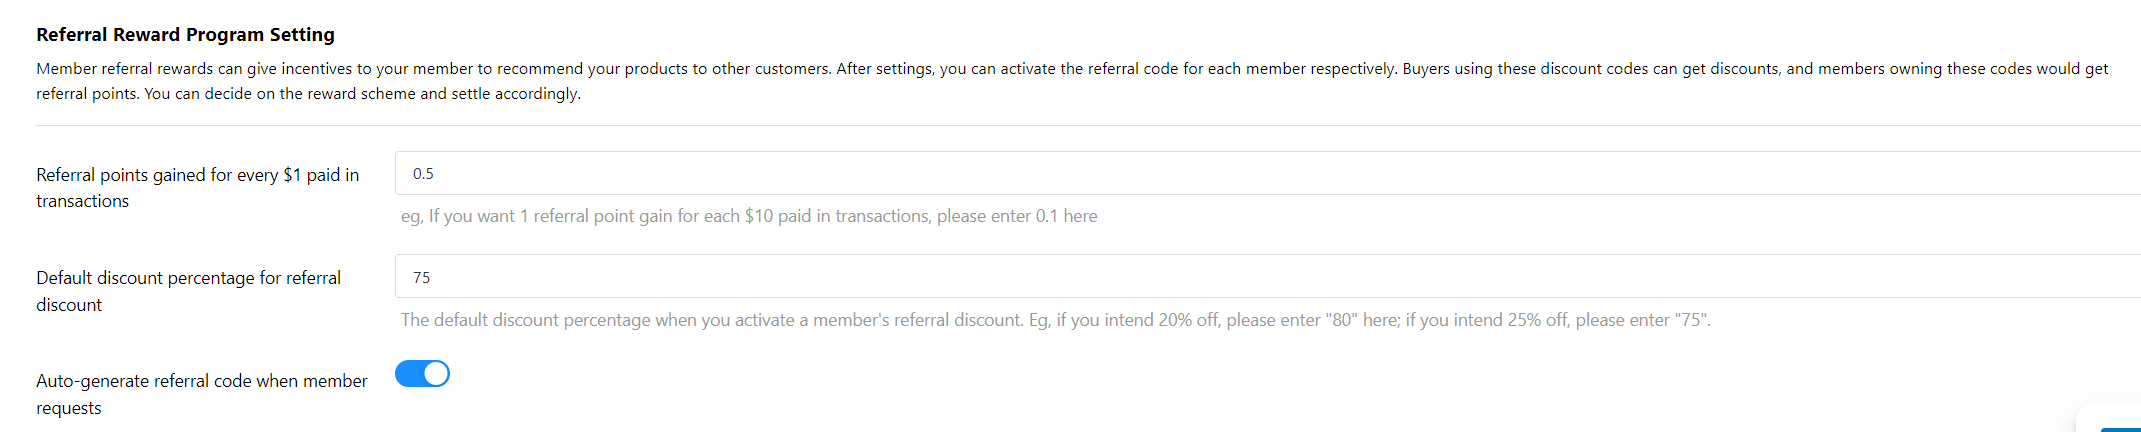Click the "Referral Reward Program Setting" heading
This screenshot has width=2141, height=432.
185,35
